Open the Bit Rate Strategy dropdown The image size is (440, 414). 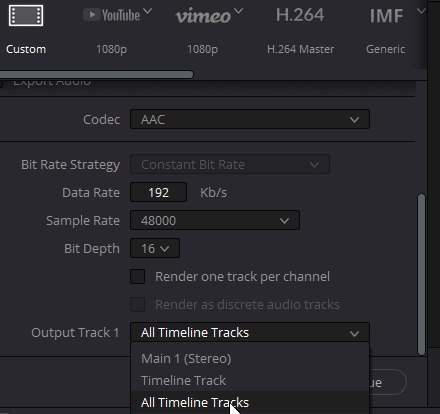point(230,164)
